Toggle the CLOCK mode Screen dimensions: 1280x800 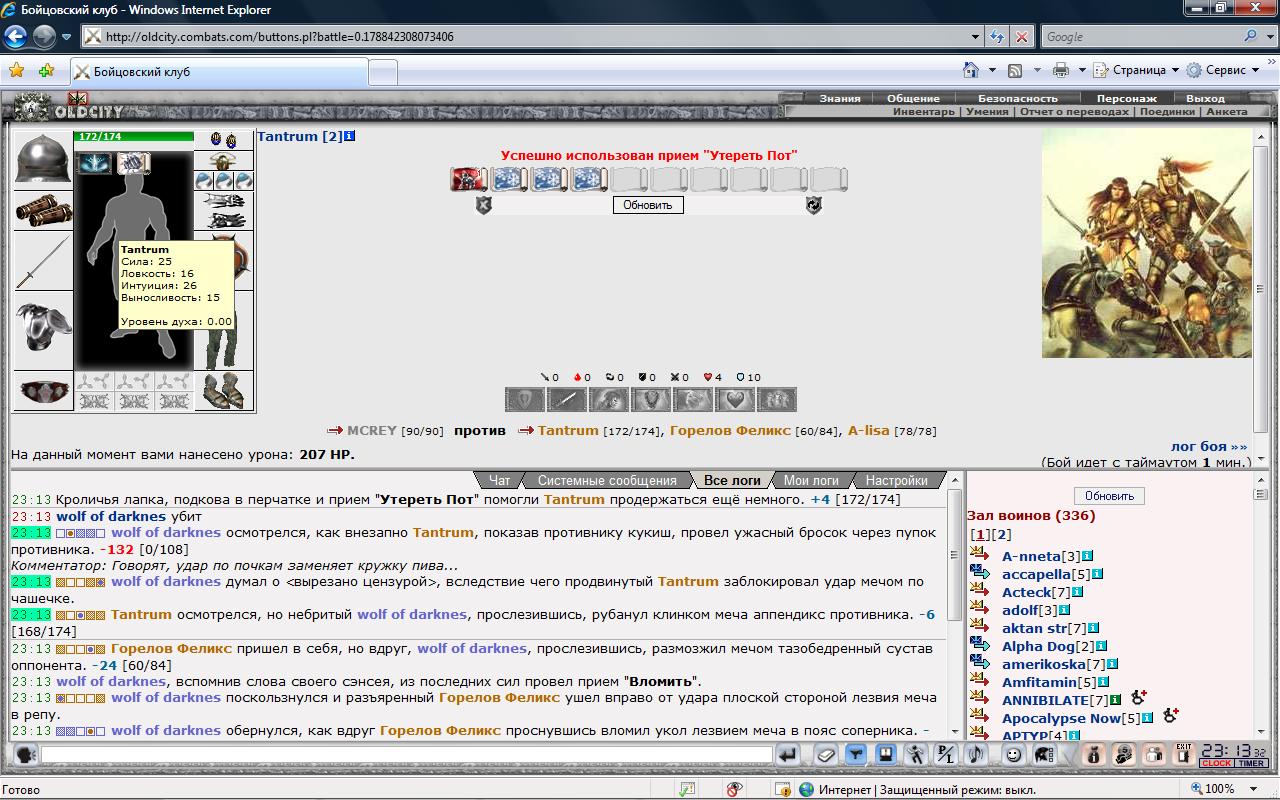(1217, 763)
